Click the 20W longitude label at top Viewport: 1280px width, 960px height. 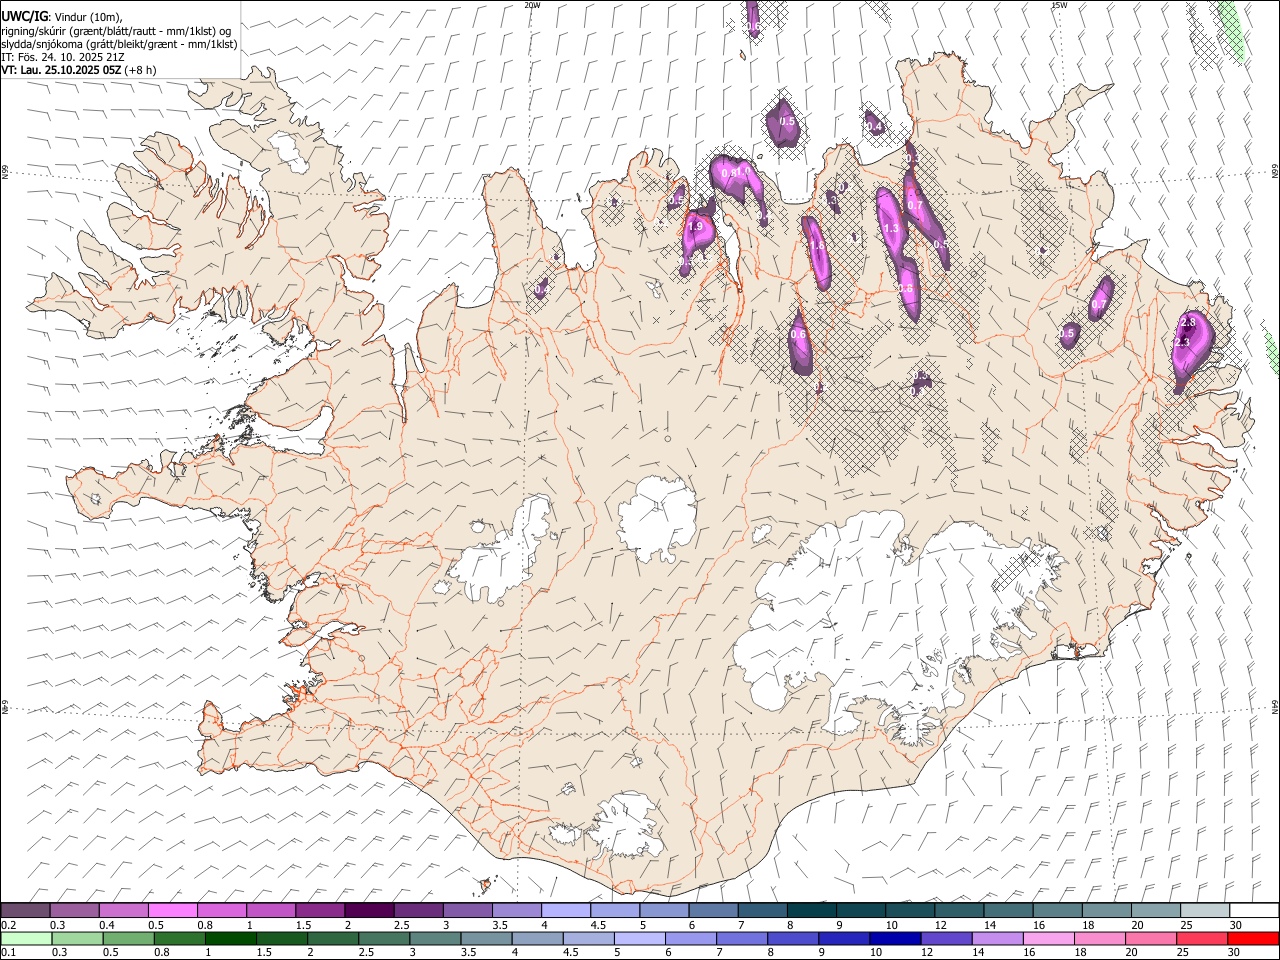533,5
